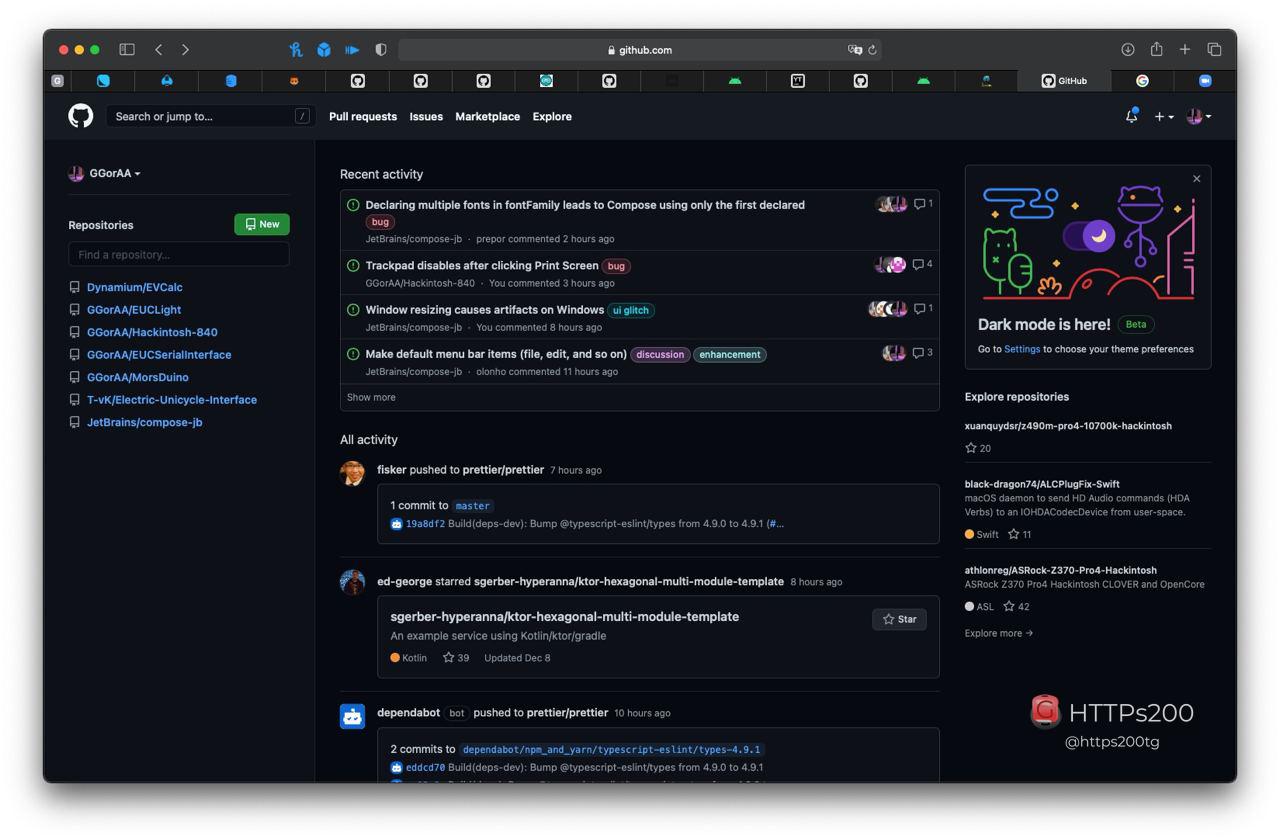Click the enhancement label
Viewport: 1280px width, 840px height.
[x=730, y=354]
